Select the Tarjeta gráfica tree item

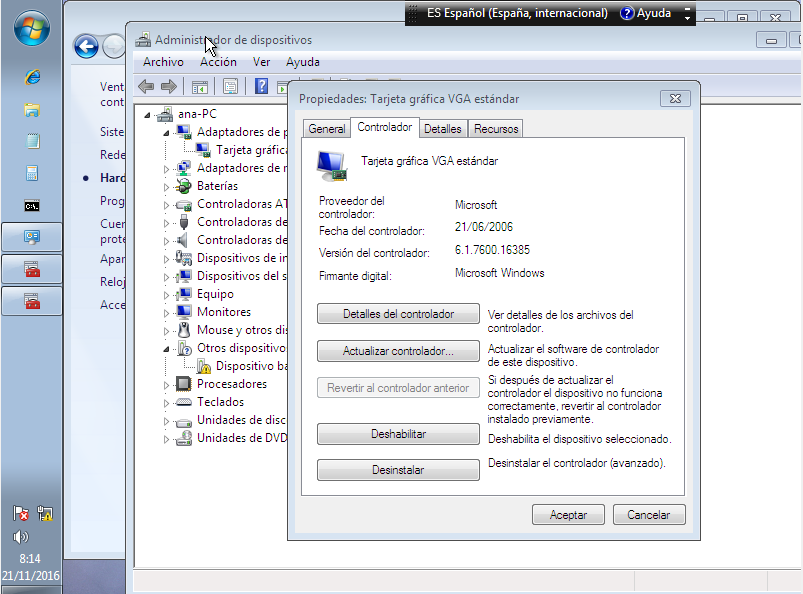(x=250, y=150)
